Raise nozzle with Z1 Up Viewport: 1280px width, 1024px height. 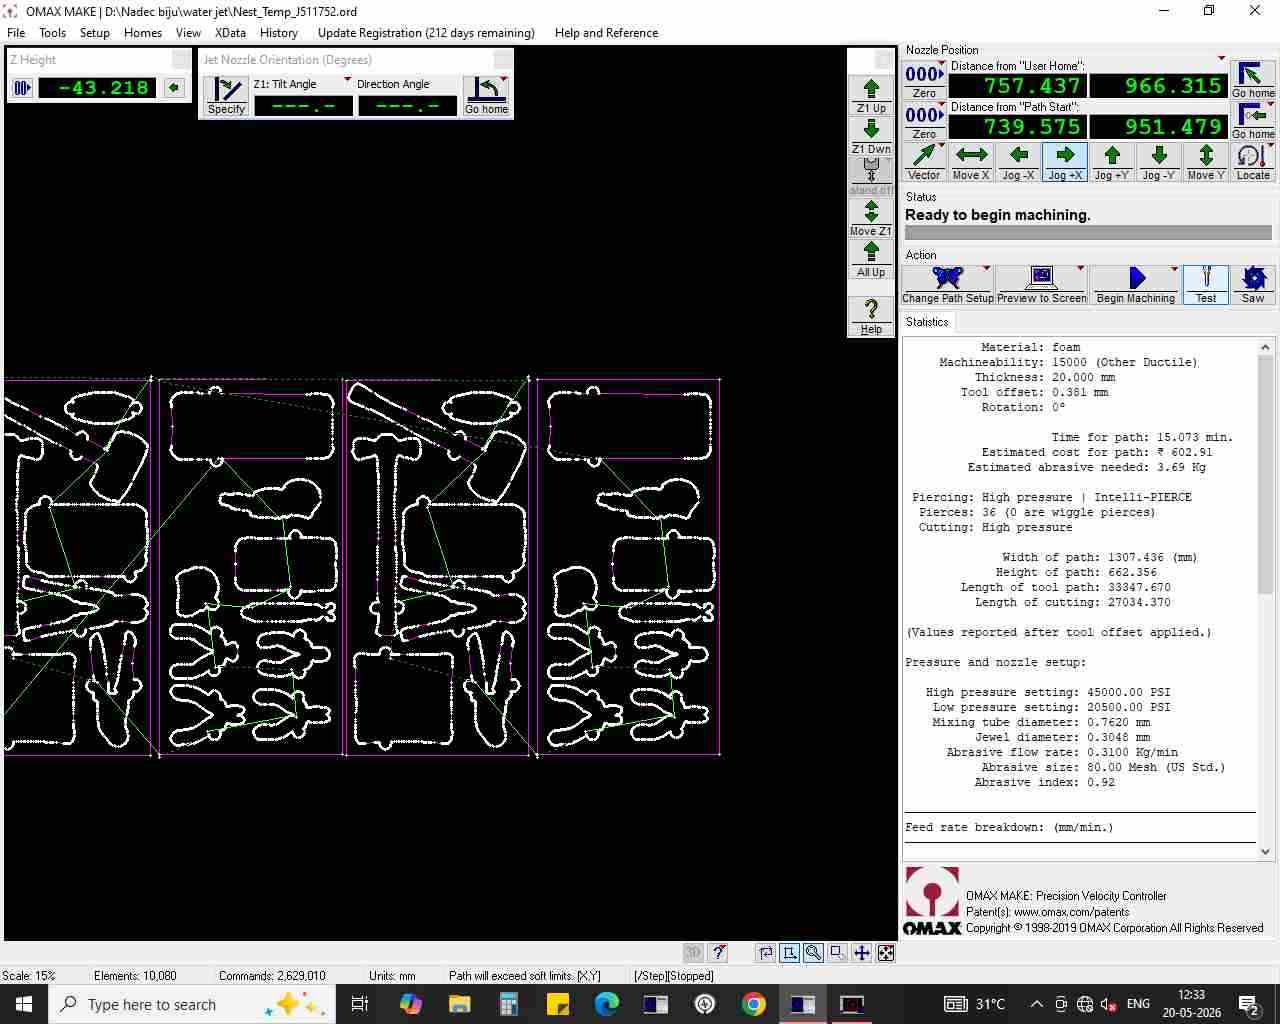pos(871,95)
